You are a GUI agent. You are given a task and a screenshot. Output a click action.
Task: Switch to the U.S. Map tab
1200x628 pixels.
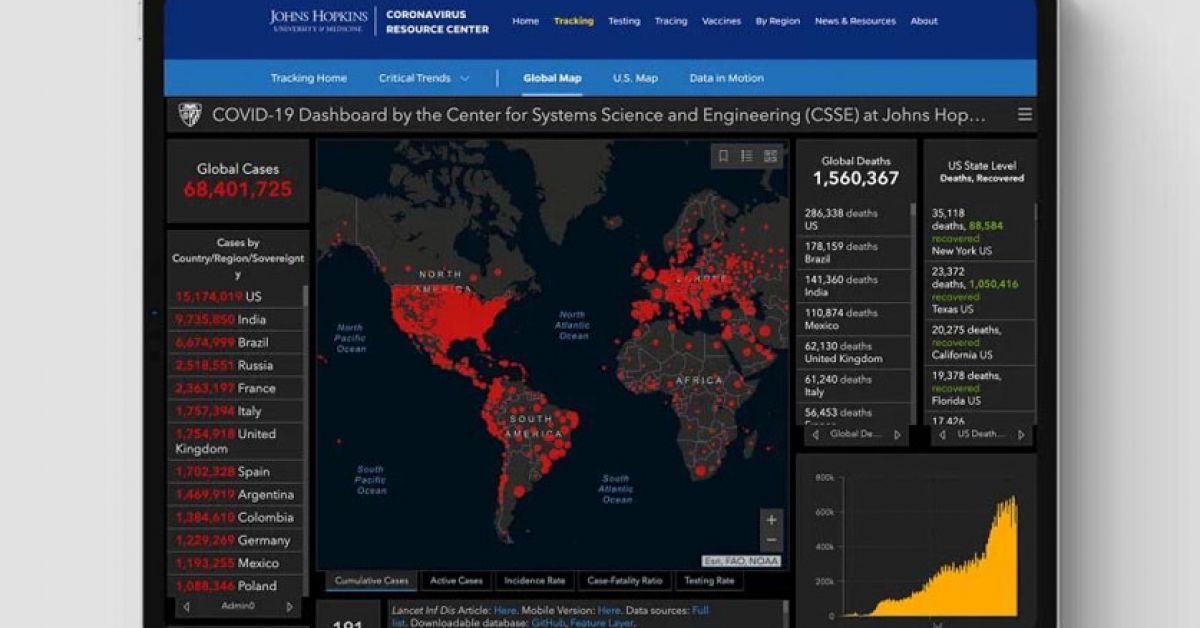click(x=635, y=78)
